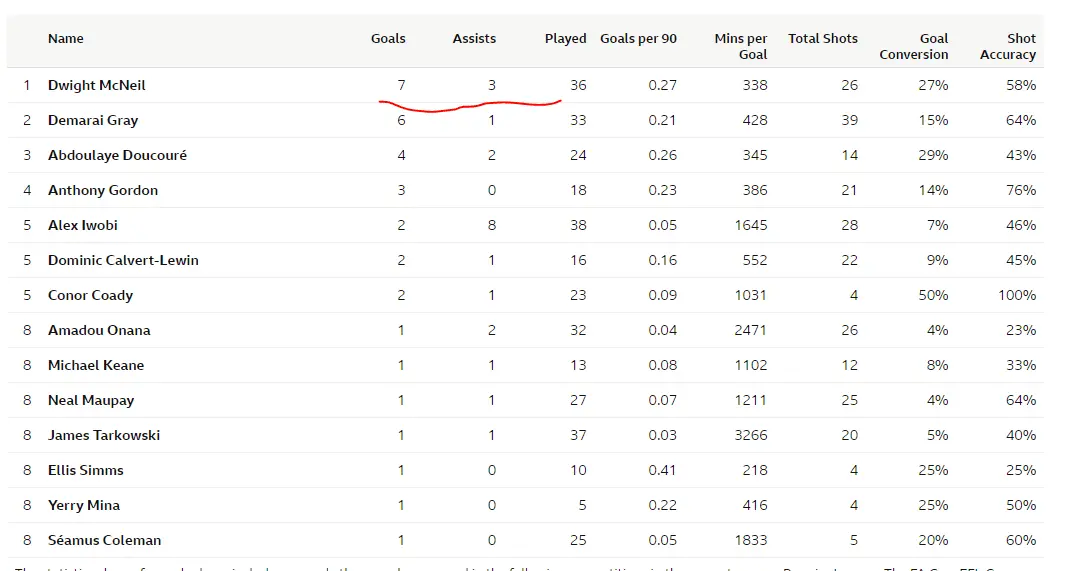Select the Mins per Goal header
The height and width of the screenshot is (571, 1071).
click(x=741, y=46)
